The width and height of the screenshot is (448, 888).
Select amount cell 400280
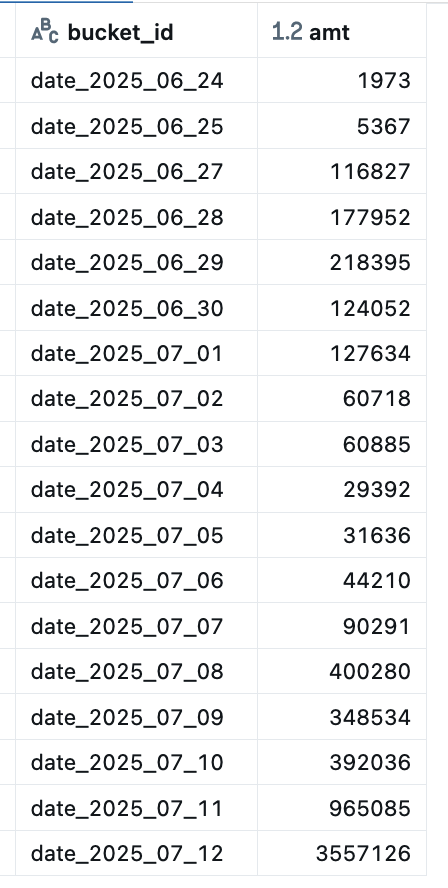[x=342, y=672]
